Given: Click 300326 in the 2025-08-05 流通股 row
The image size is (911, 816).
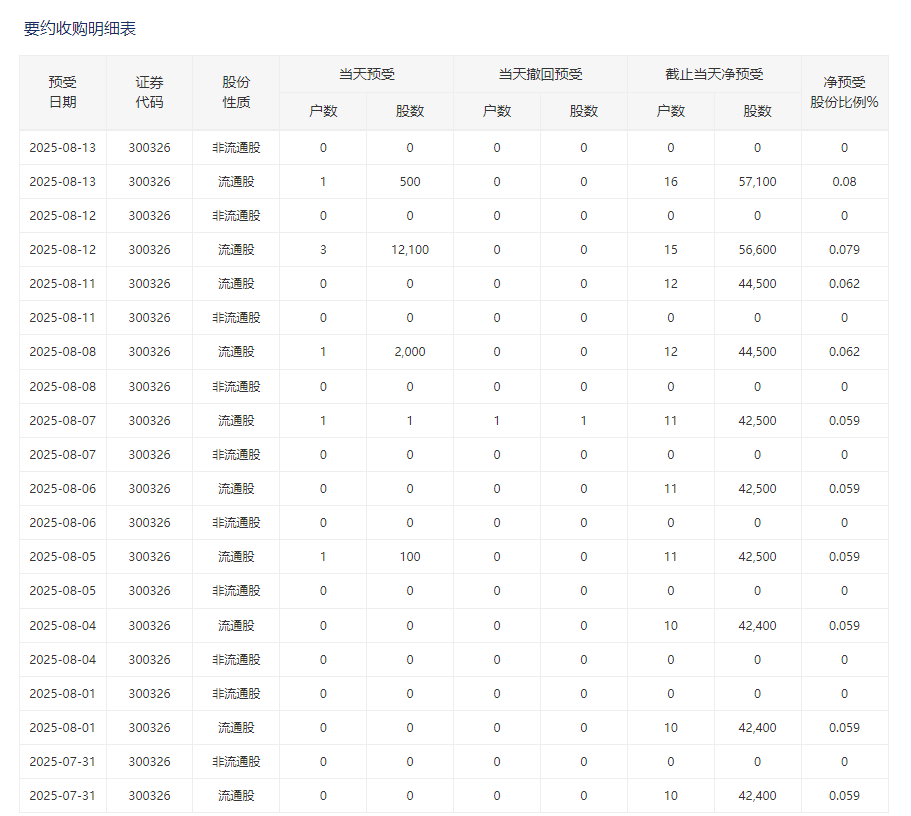Looking at the screenshot, I should 149,557.
